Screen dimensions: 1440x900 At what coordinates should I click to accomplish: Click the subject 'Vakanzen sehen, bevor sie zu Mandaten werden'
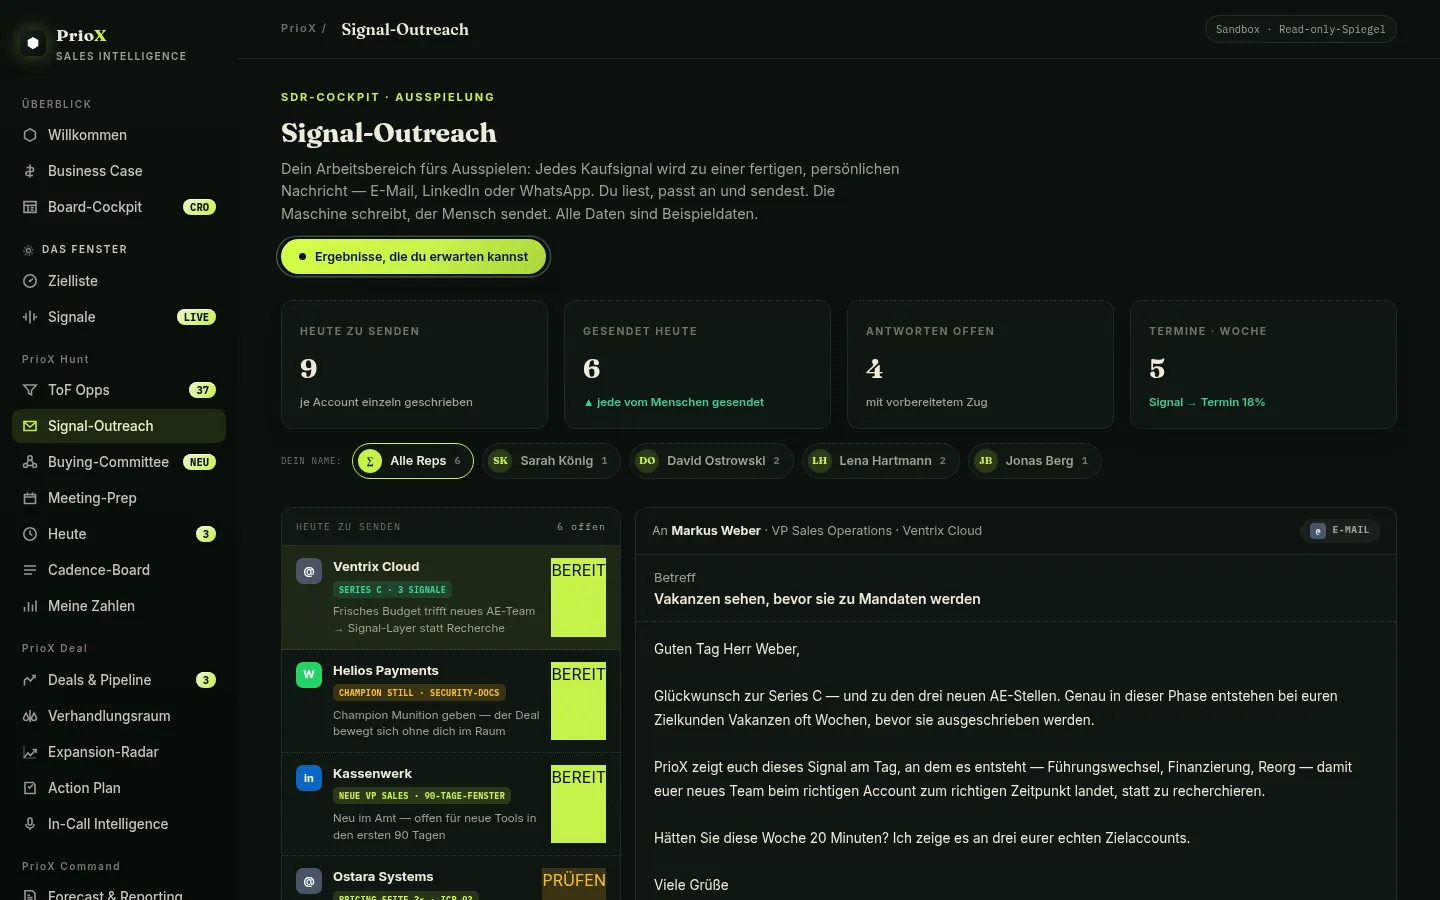[817, 599]
